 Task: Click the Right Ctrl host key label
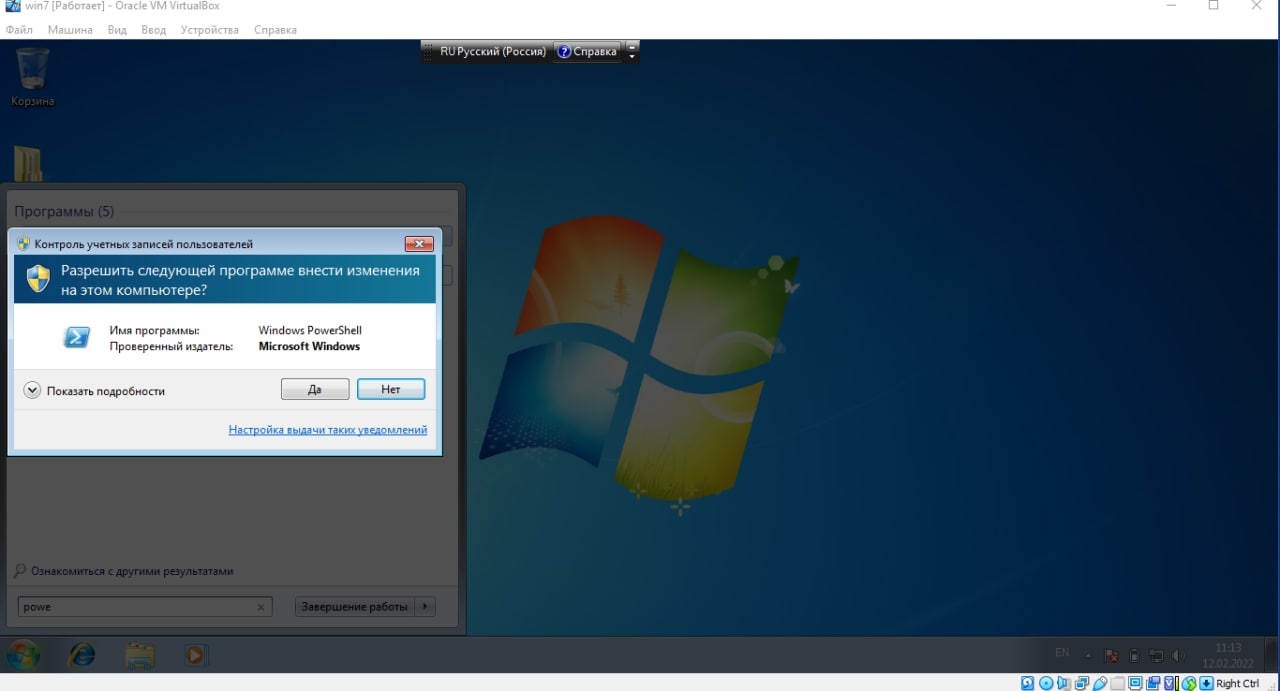tap(1238, 683)
